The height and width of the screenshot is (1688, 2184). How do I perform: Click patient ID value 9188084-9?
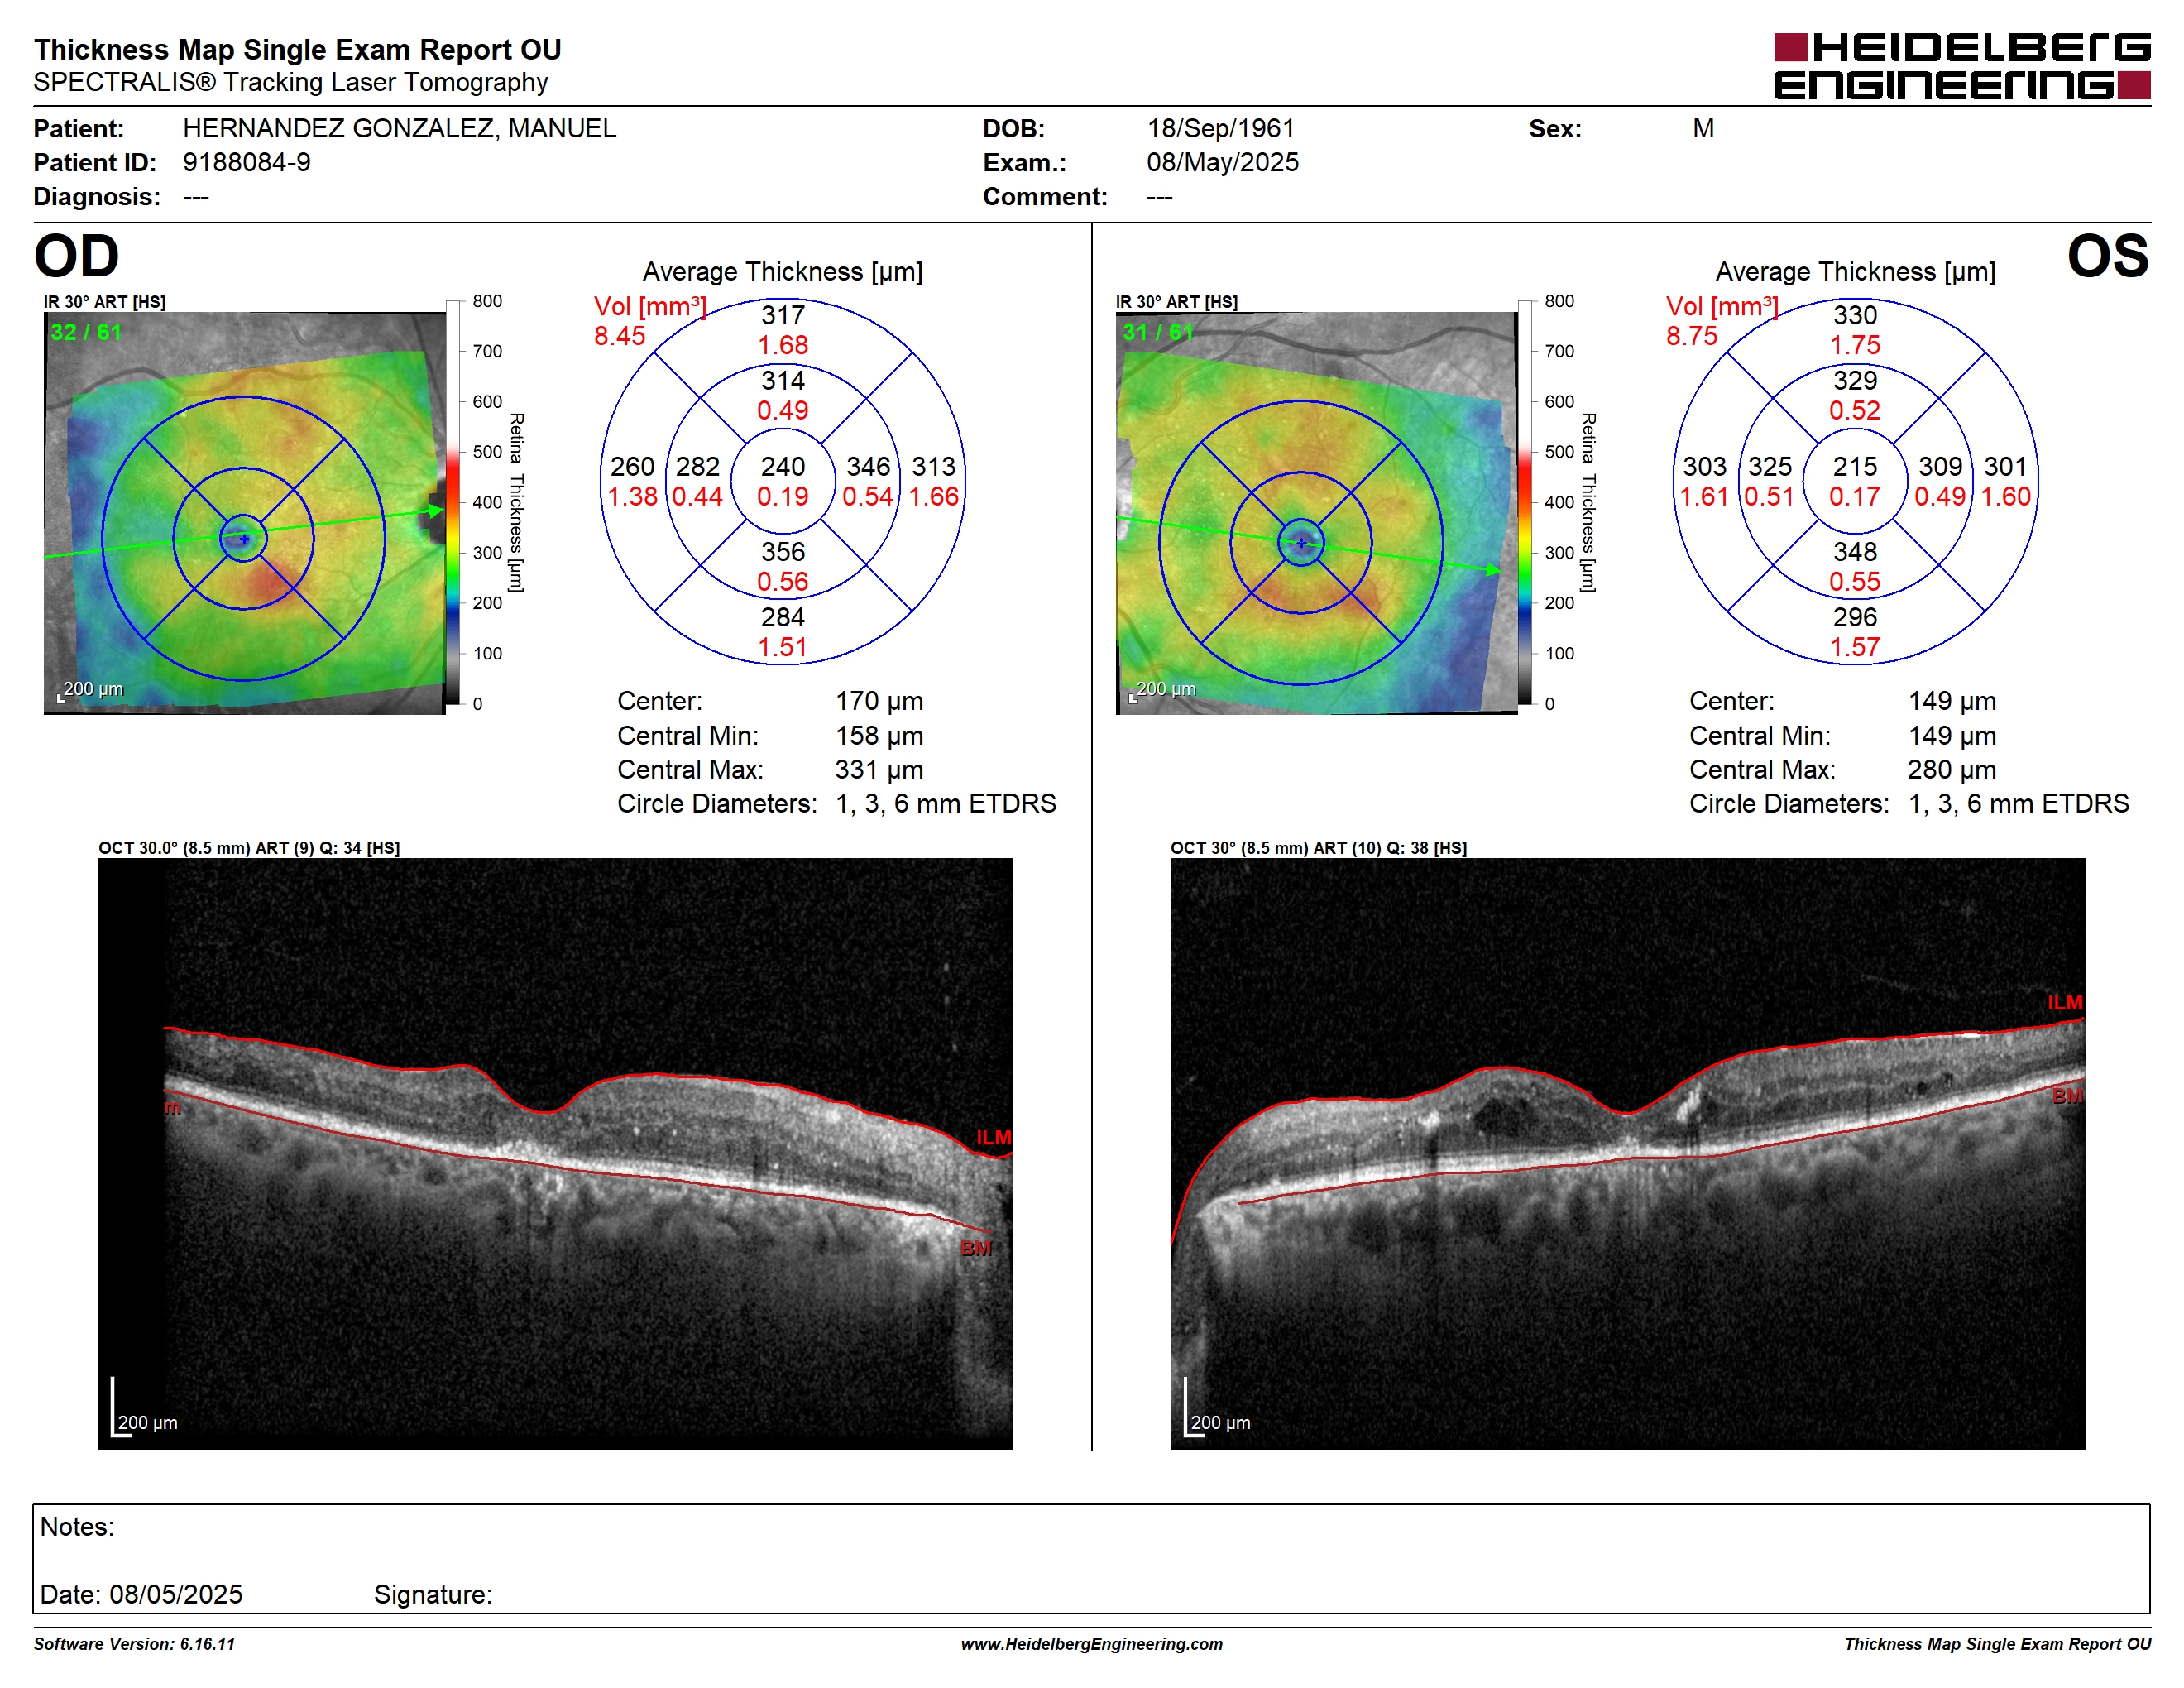(246, 163)
